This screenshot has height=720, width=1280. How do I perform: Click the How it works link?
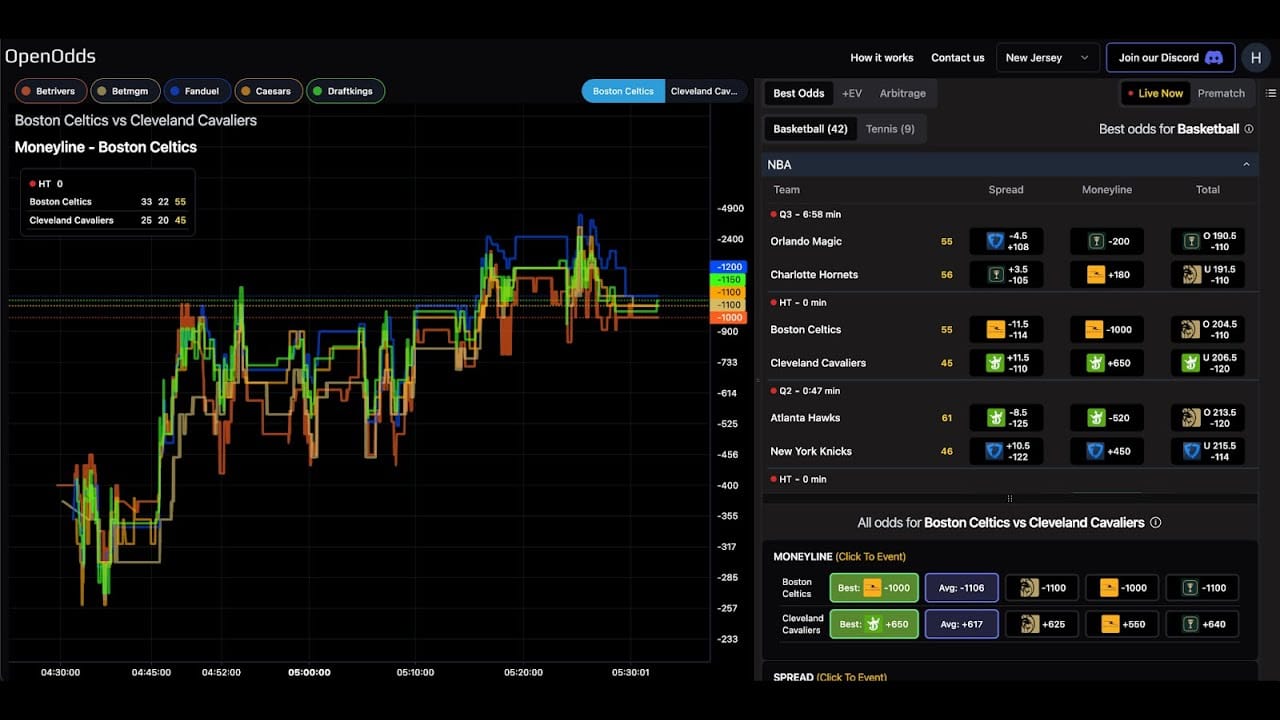(882, 57)
